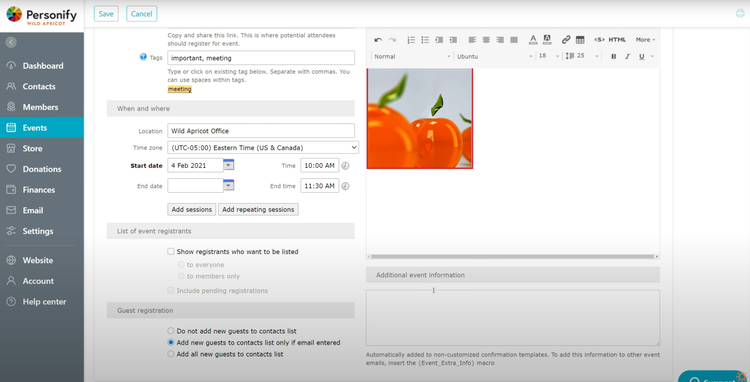This screenshot has height=382, width=750.
Task: Enable Show registrants who want to be listed
Action: 171,251
